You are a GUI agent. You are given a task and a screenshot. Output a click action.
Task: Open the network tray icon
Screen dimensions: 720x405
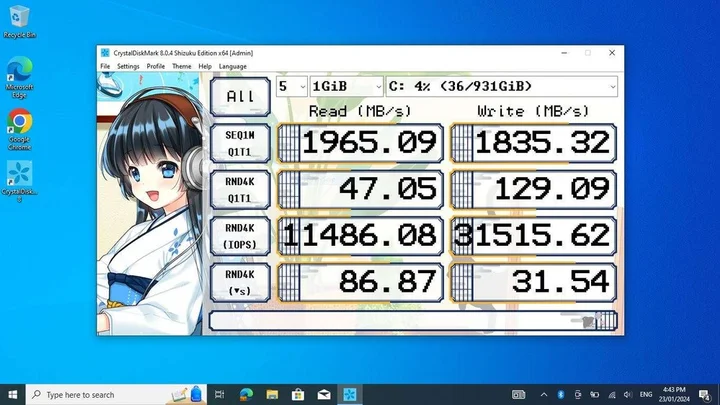(612, 394)
